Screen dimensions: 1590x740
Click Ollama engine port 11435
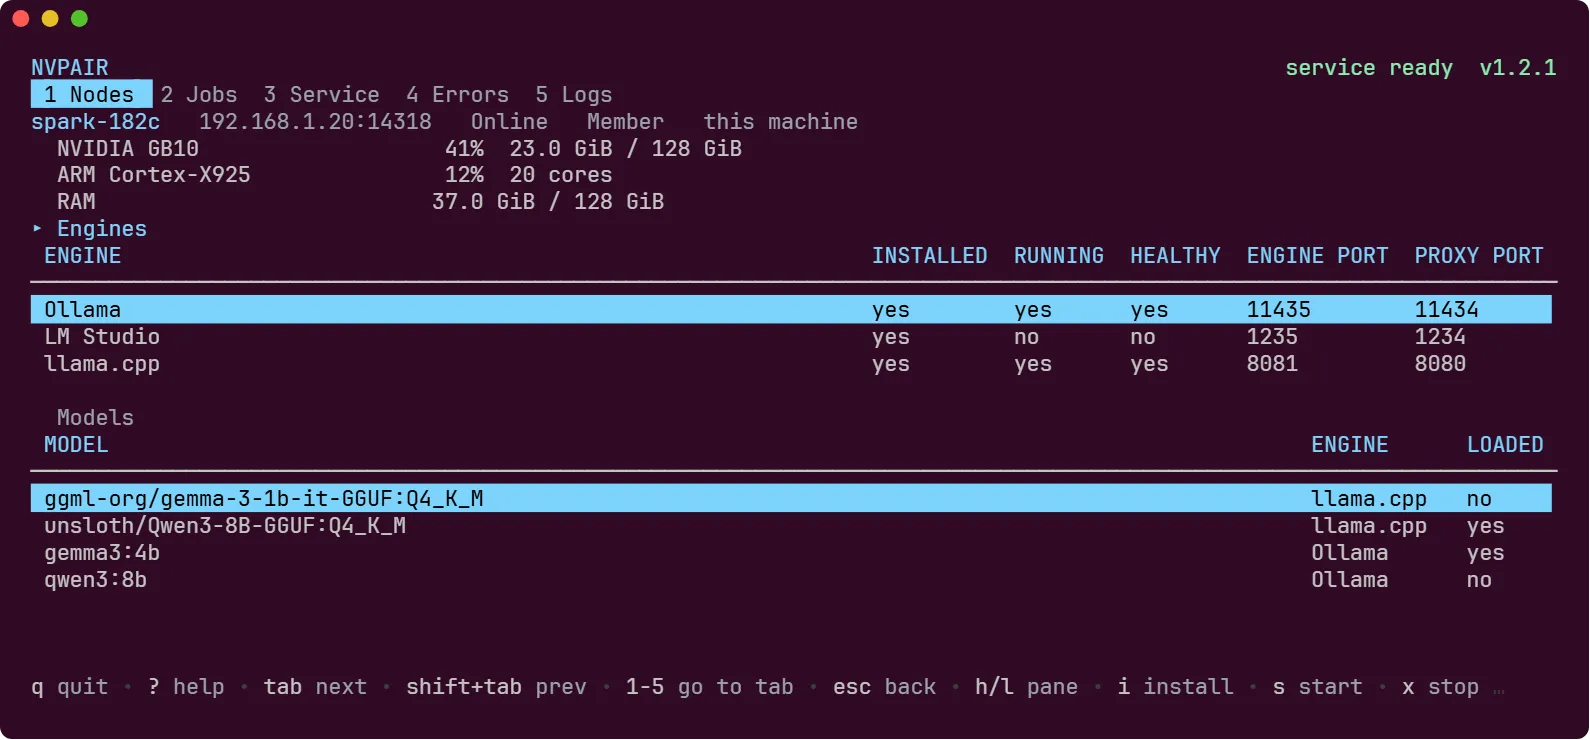1278,309
